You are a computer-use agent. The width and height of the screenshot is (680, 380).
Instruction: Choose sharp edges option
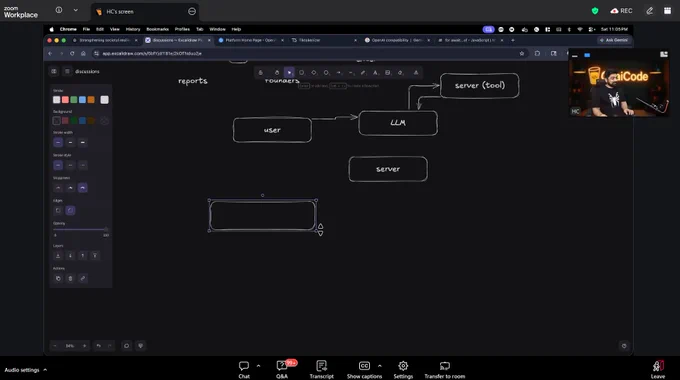(x=58, y=210)
